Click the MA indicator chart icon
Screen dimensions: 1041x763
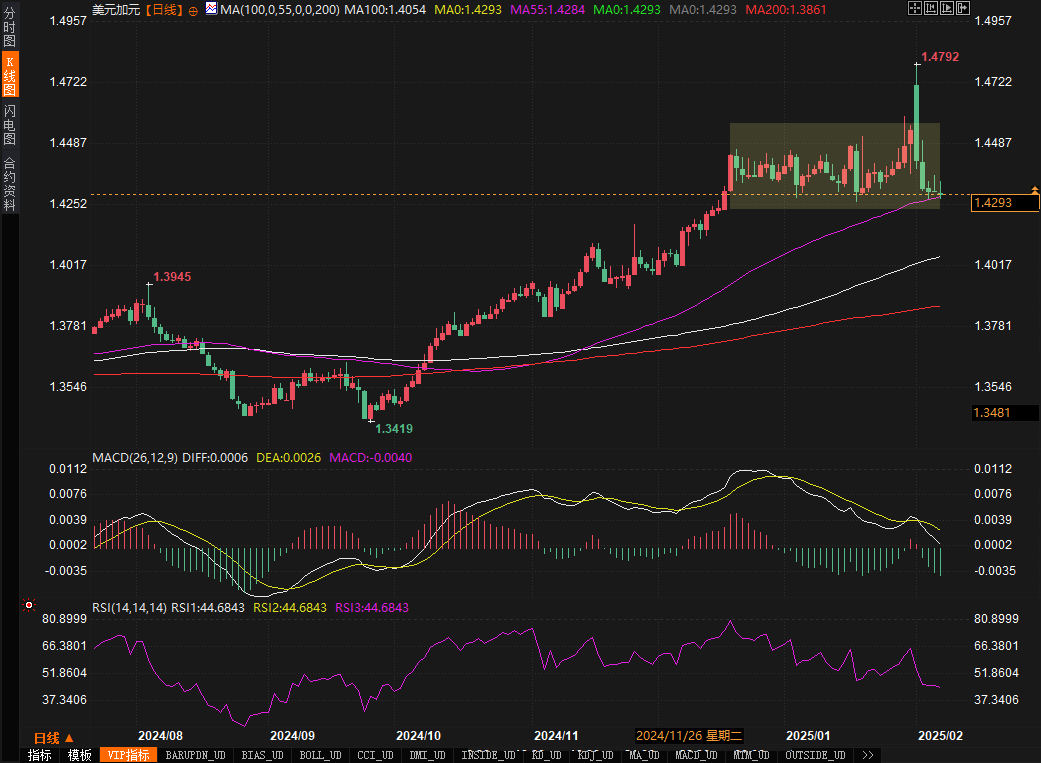[x=211, y=9]
